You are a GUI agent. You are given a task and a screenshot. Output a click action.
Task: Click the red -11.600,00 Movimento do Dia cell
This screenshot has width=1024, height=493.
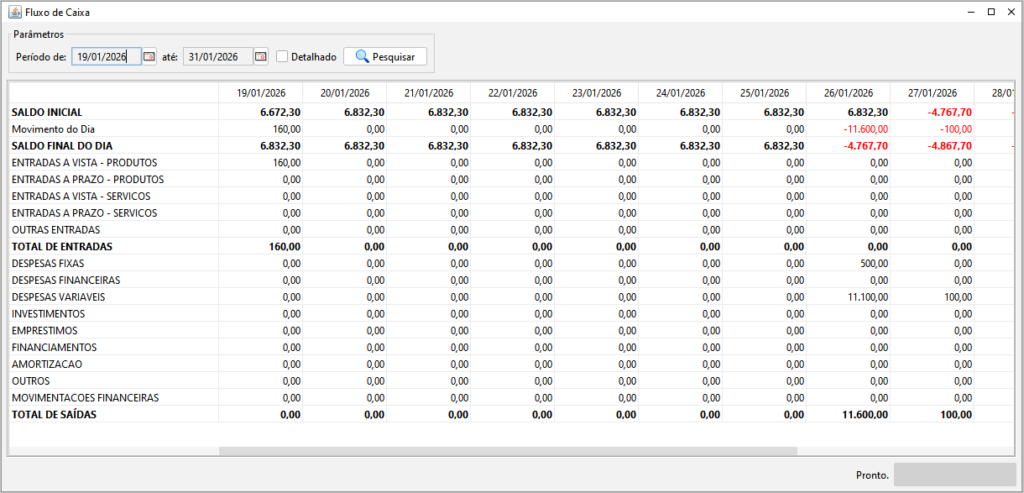coord(859,129)
